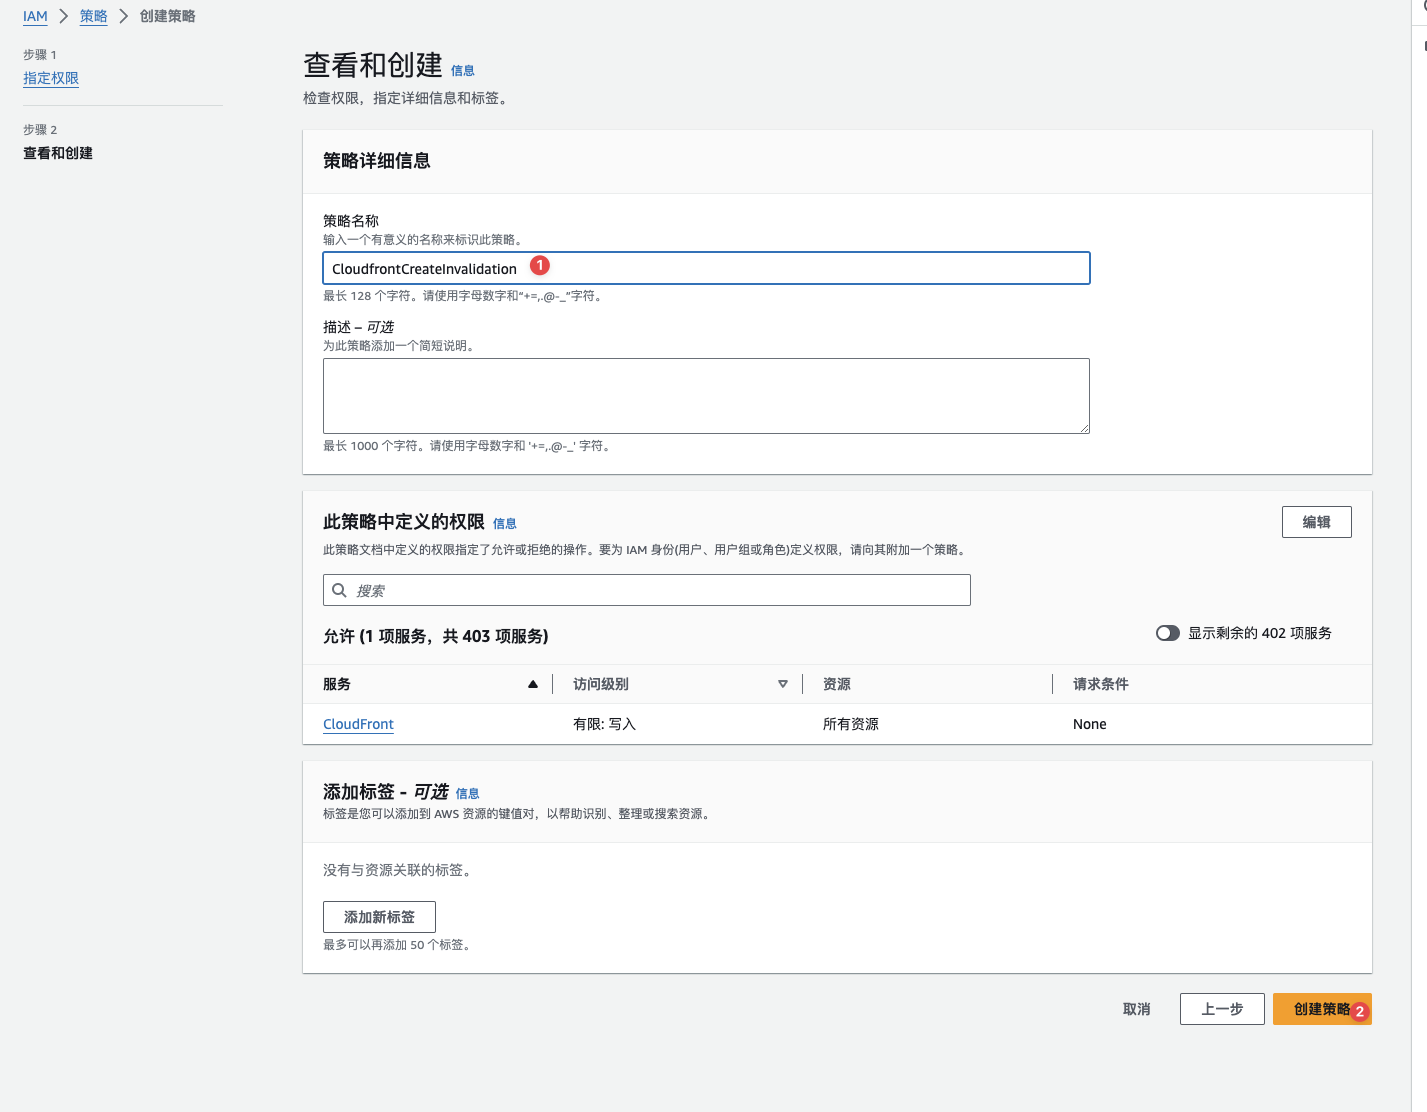The image size is (1427, 1112).
Task: Grab the 描述 textarea resize handle
Action: click(1084, 428)
